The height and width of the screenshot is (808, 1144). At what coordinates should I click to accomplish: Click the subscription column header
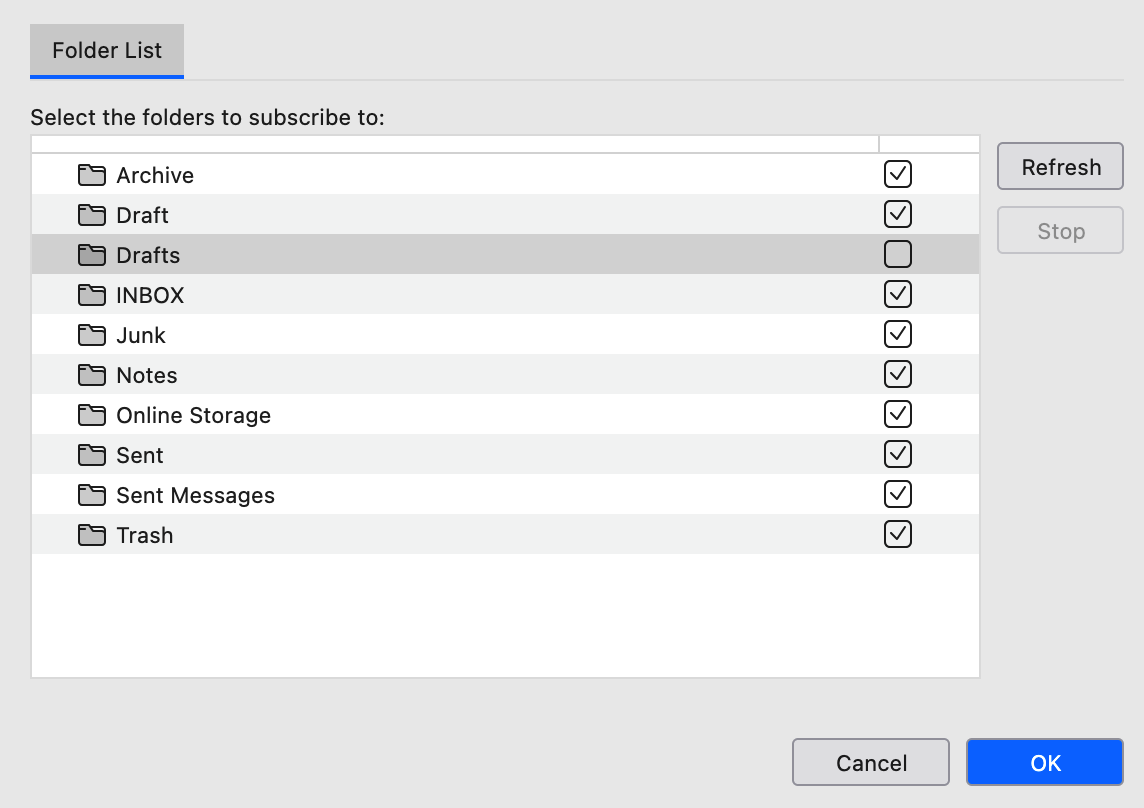pyautogui.click(x=928, y=144)
